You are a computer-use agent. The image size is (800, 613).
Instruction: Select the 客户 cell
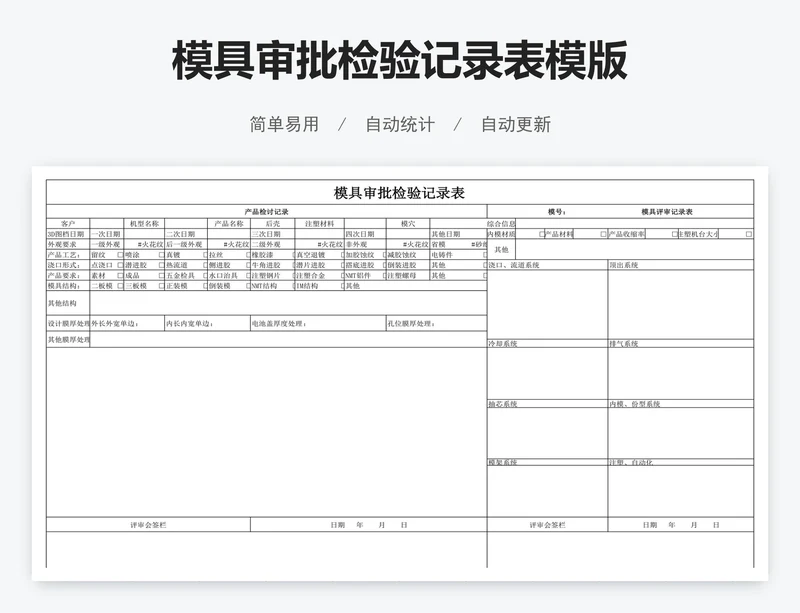tap(68, 224)
